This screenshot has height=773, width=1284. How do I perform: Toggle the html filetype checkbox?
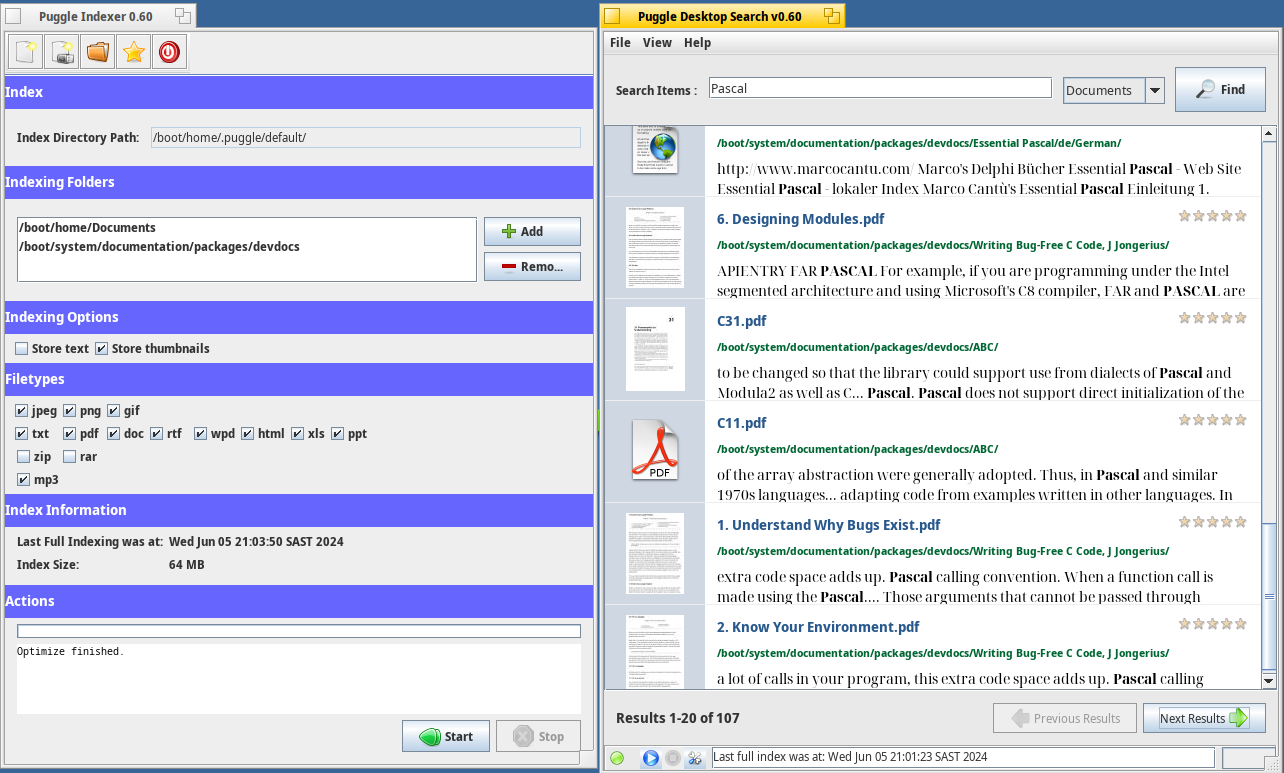coord(248,434)
